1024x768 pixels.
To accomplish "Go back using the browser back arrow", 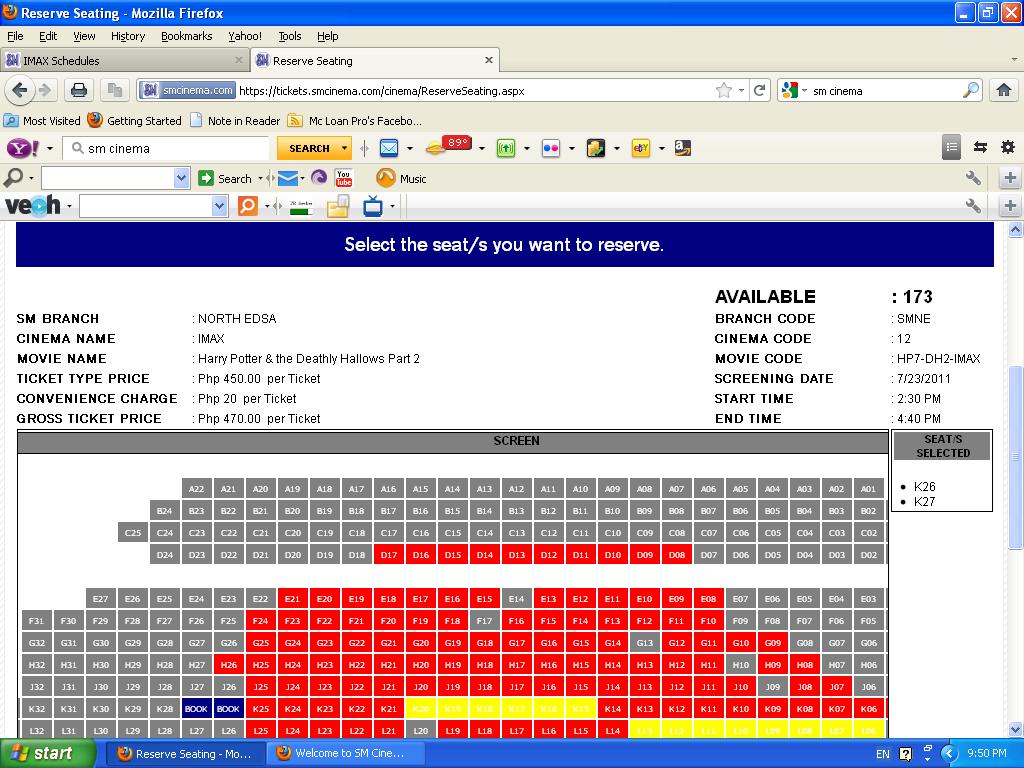I will tap(19, 90).
